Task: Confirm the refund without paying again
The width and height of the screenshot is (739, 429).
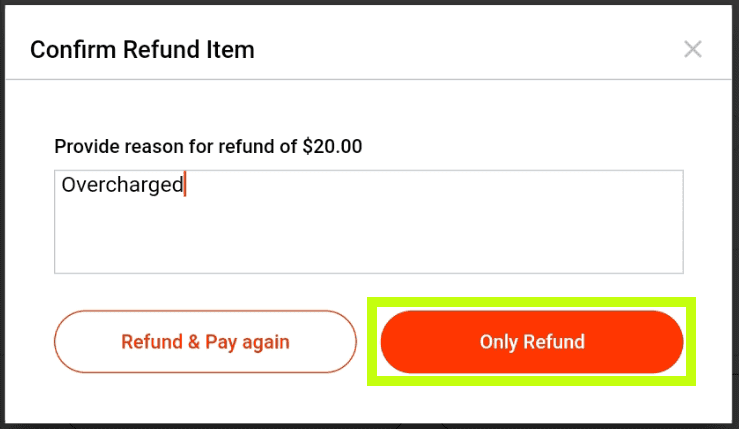Action: click(x=532, y=342)
